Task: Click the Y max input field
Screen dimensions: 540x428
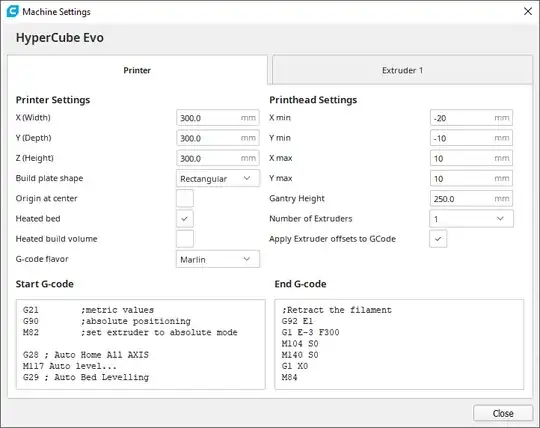Action: (x=471, y=178)
